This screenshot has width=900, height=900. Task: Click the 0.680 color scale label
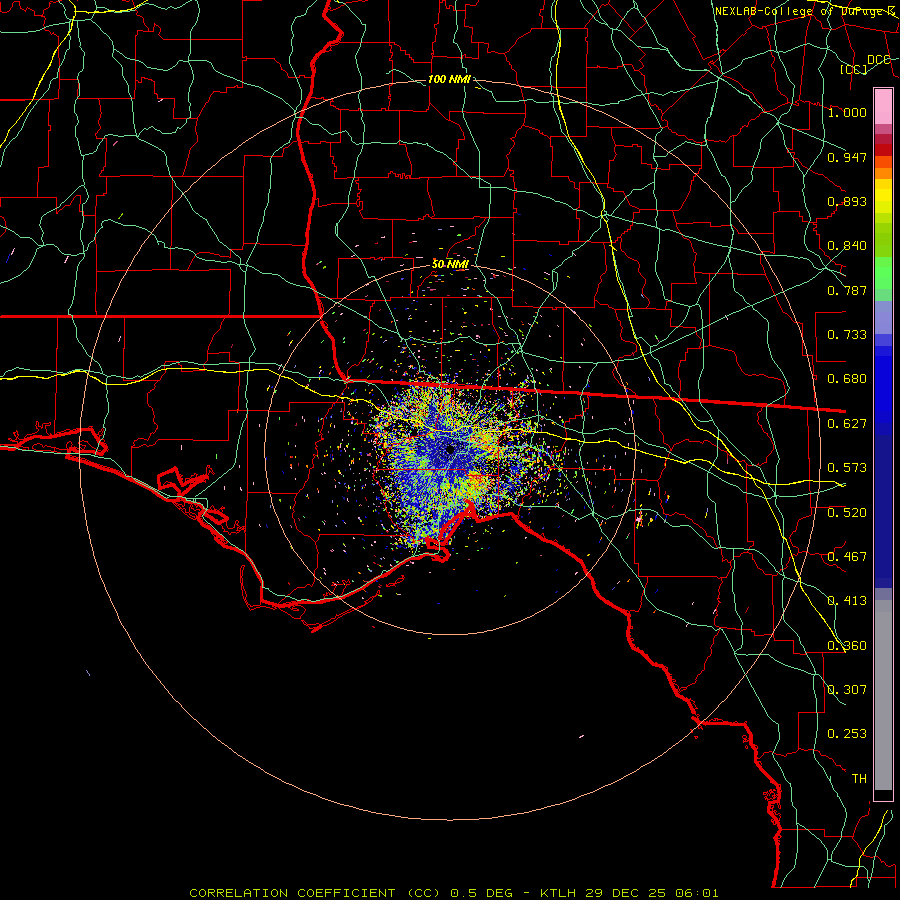pos(847,379)
